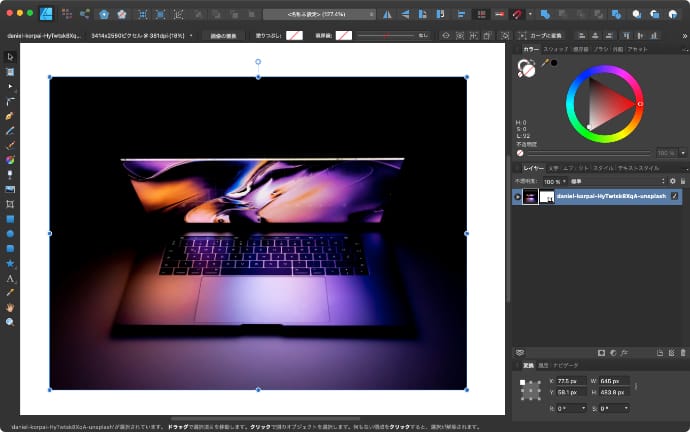690x432 pixels.
Task: Toggle the magnet snapping button
Action: coord(518,15)
